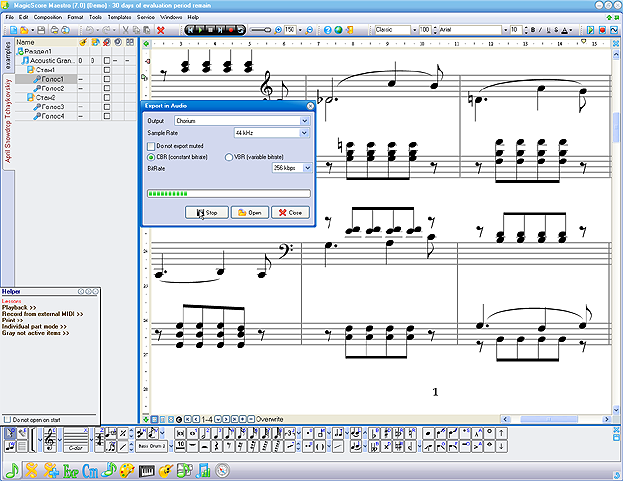This screenshot has height=481, width=623.
Task: Toggle checkbox in Голос1 row
Action: (x=106, y=79)
